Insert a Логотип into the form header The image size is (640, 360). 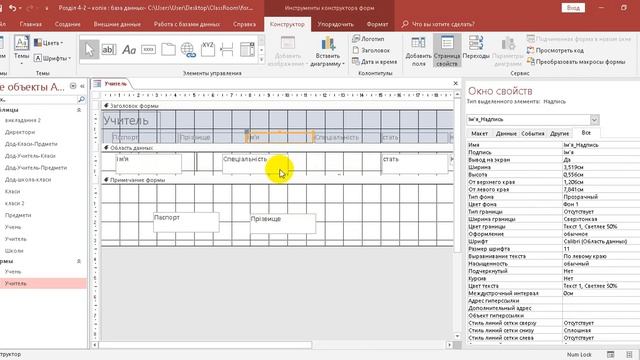pos(368,39)
